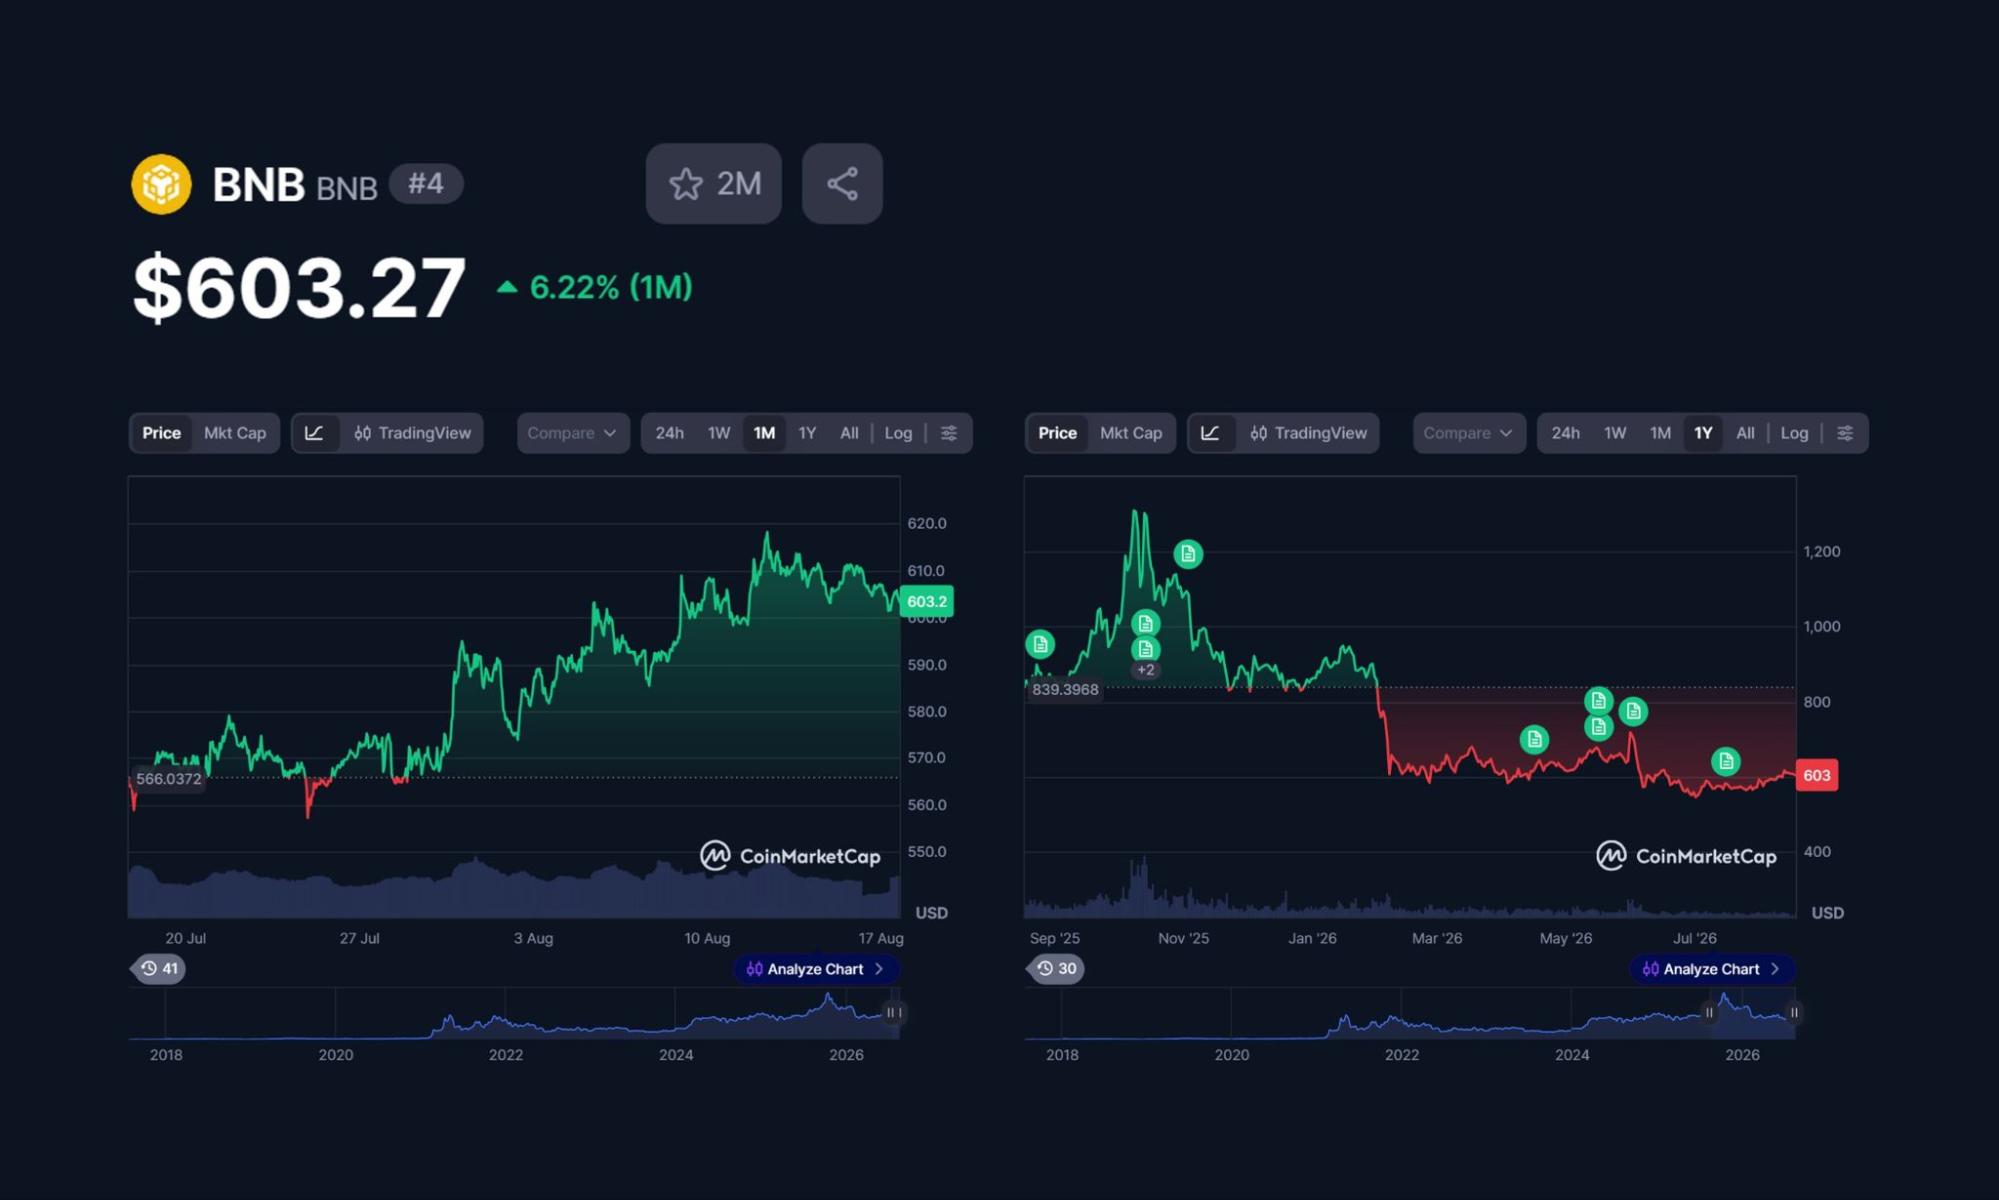
Task: Add BNB to watchlist with star button
Action: [713, 183]
